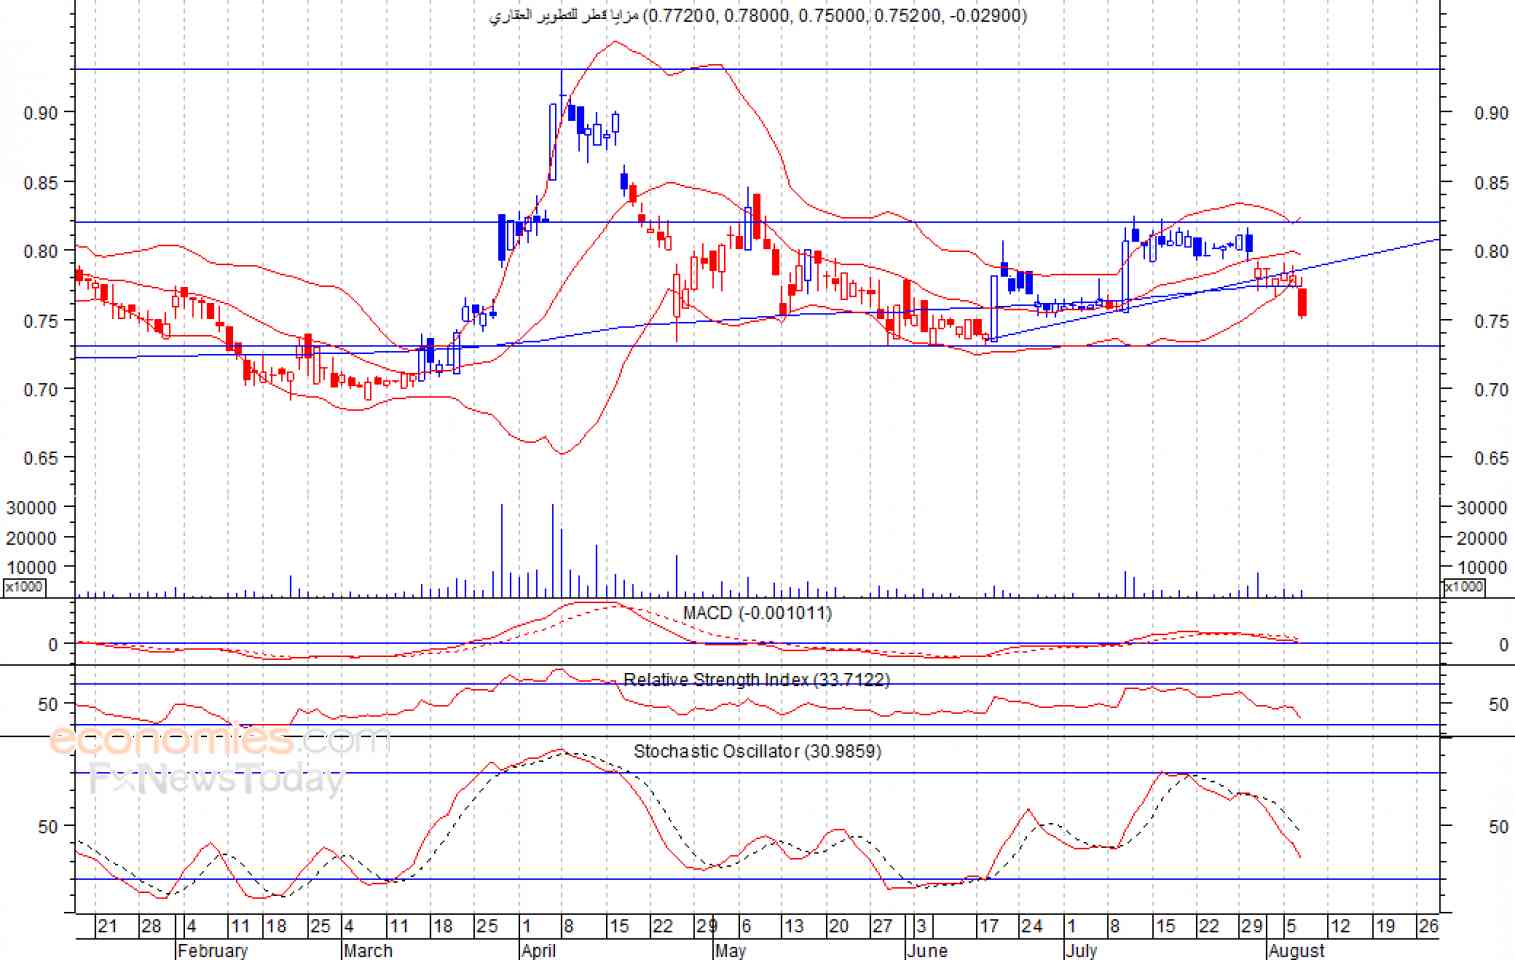Select the Stochastic Oscillator (30.9859) label
This screenshot has width=1515, height=960.
(x=757, y=750)
